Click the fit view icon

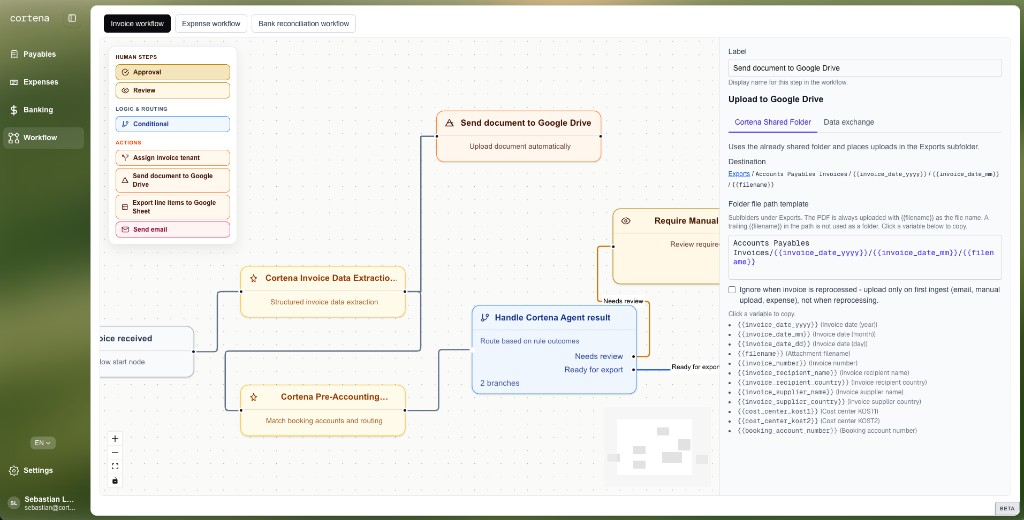tap(115, 466)
